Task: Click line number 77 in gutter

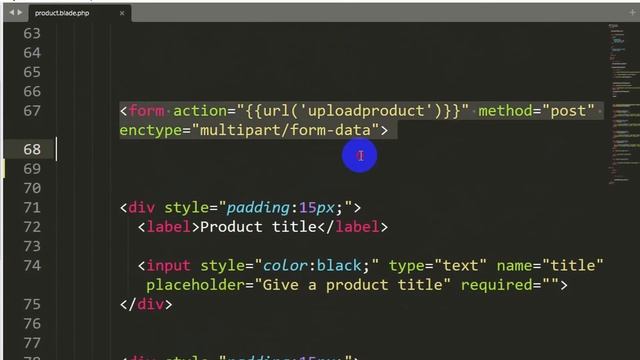Action: pos(32,343)
